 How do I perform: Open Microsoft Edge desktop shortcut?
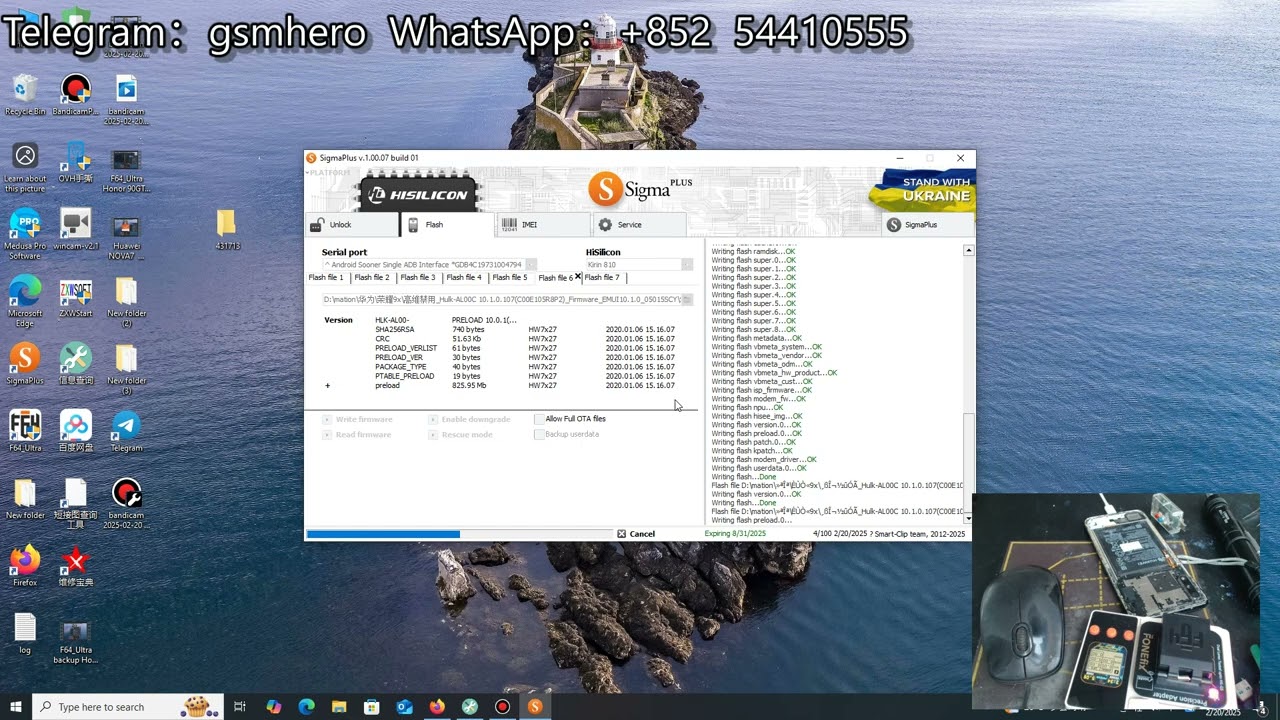(x=25, y=300)
